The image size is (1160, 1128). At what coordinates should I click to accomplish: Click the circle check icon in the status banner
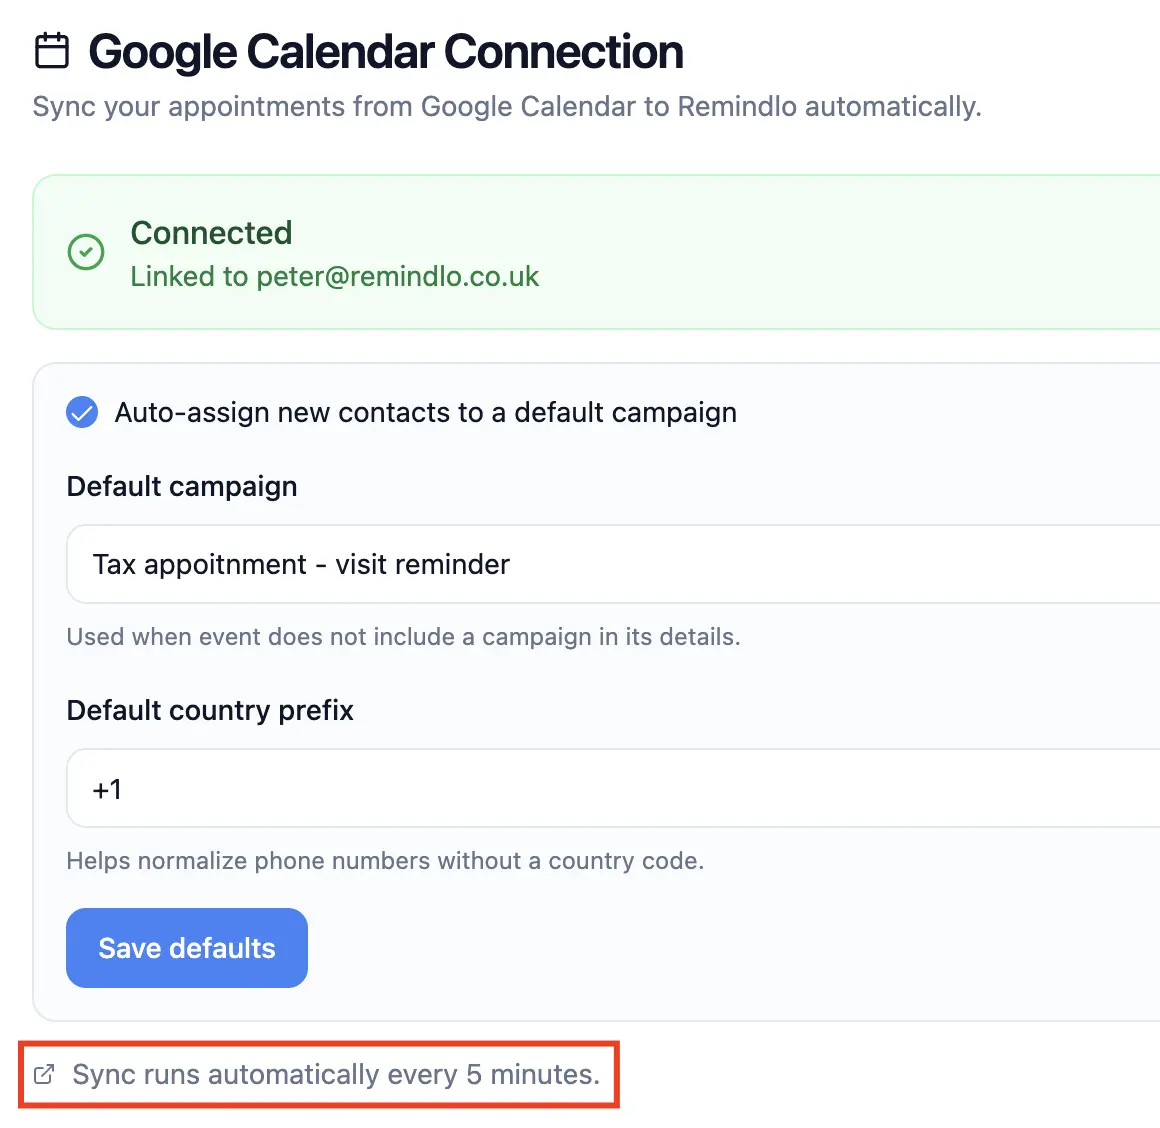pos(85,252)
